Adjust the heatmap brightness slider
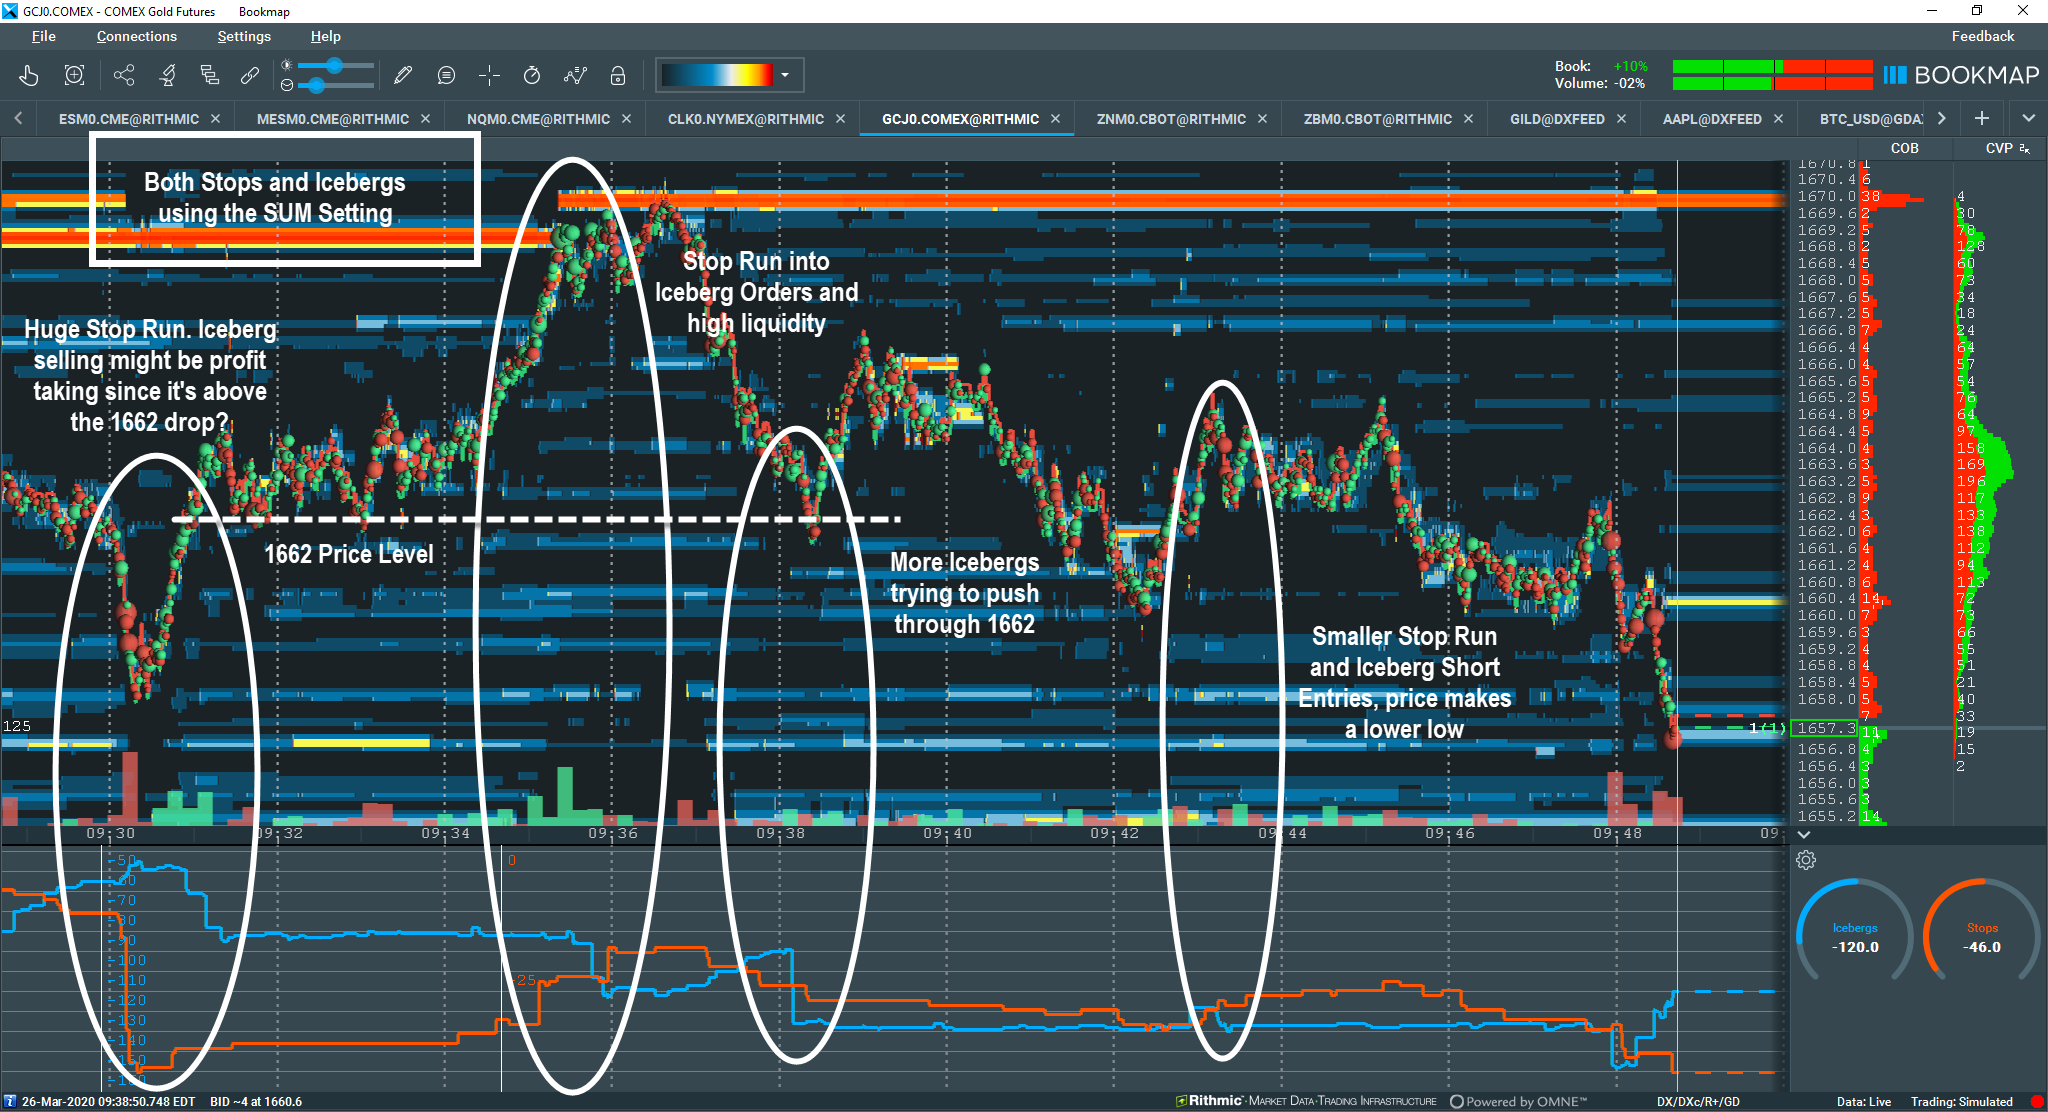The width and height of the screenshot is (2048, 1112). tap(332, 66)
